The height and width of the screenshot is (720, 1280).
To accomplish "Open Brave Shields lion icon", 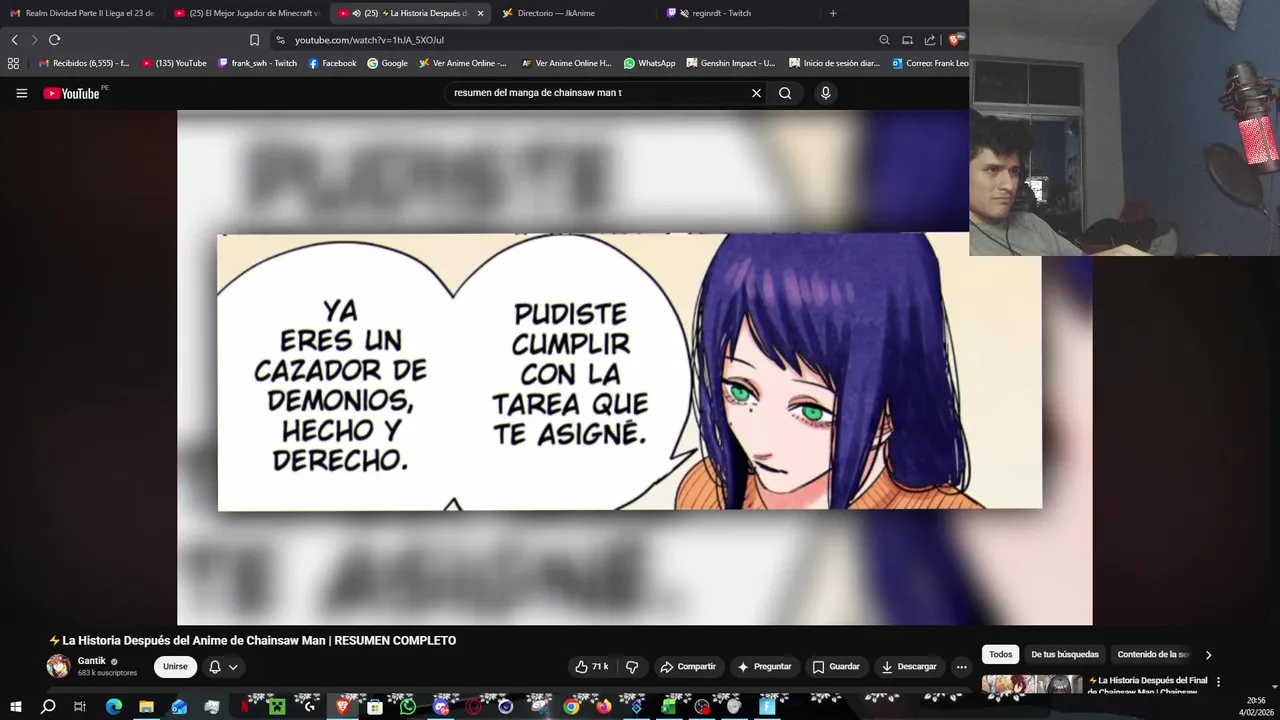I will (x=956, y=40).
